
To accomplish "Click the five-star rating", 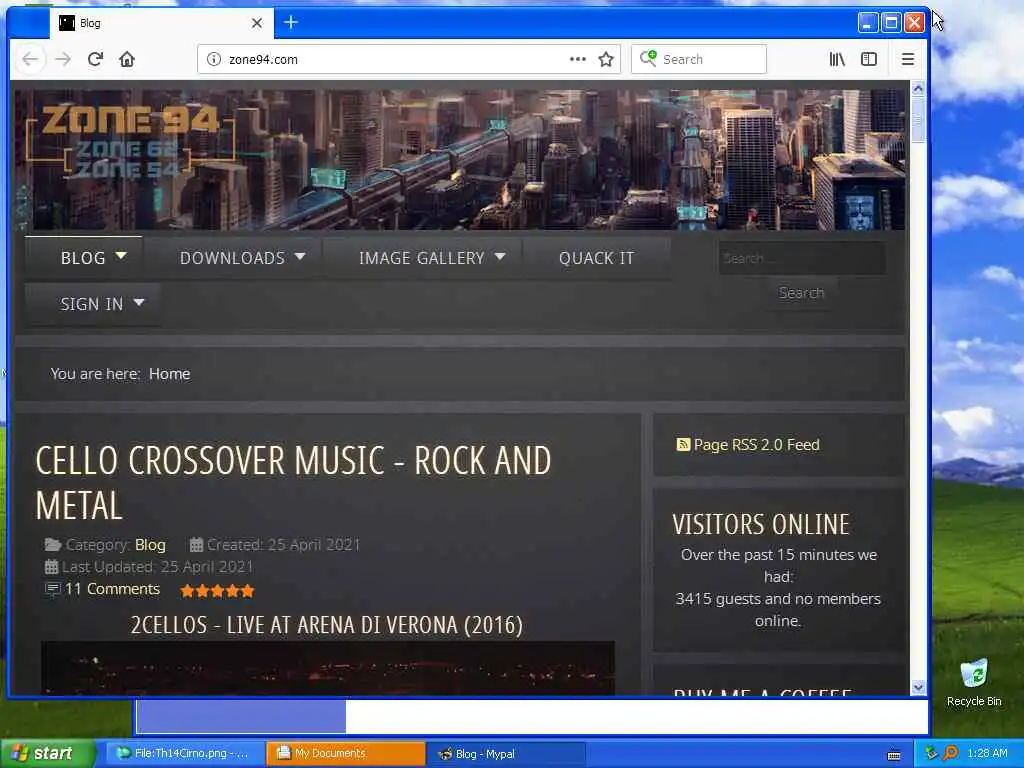I will coord(217,591).
